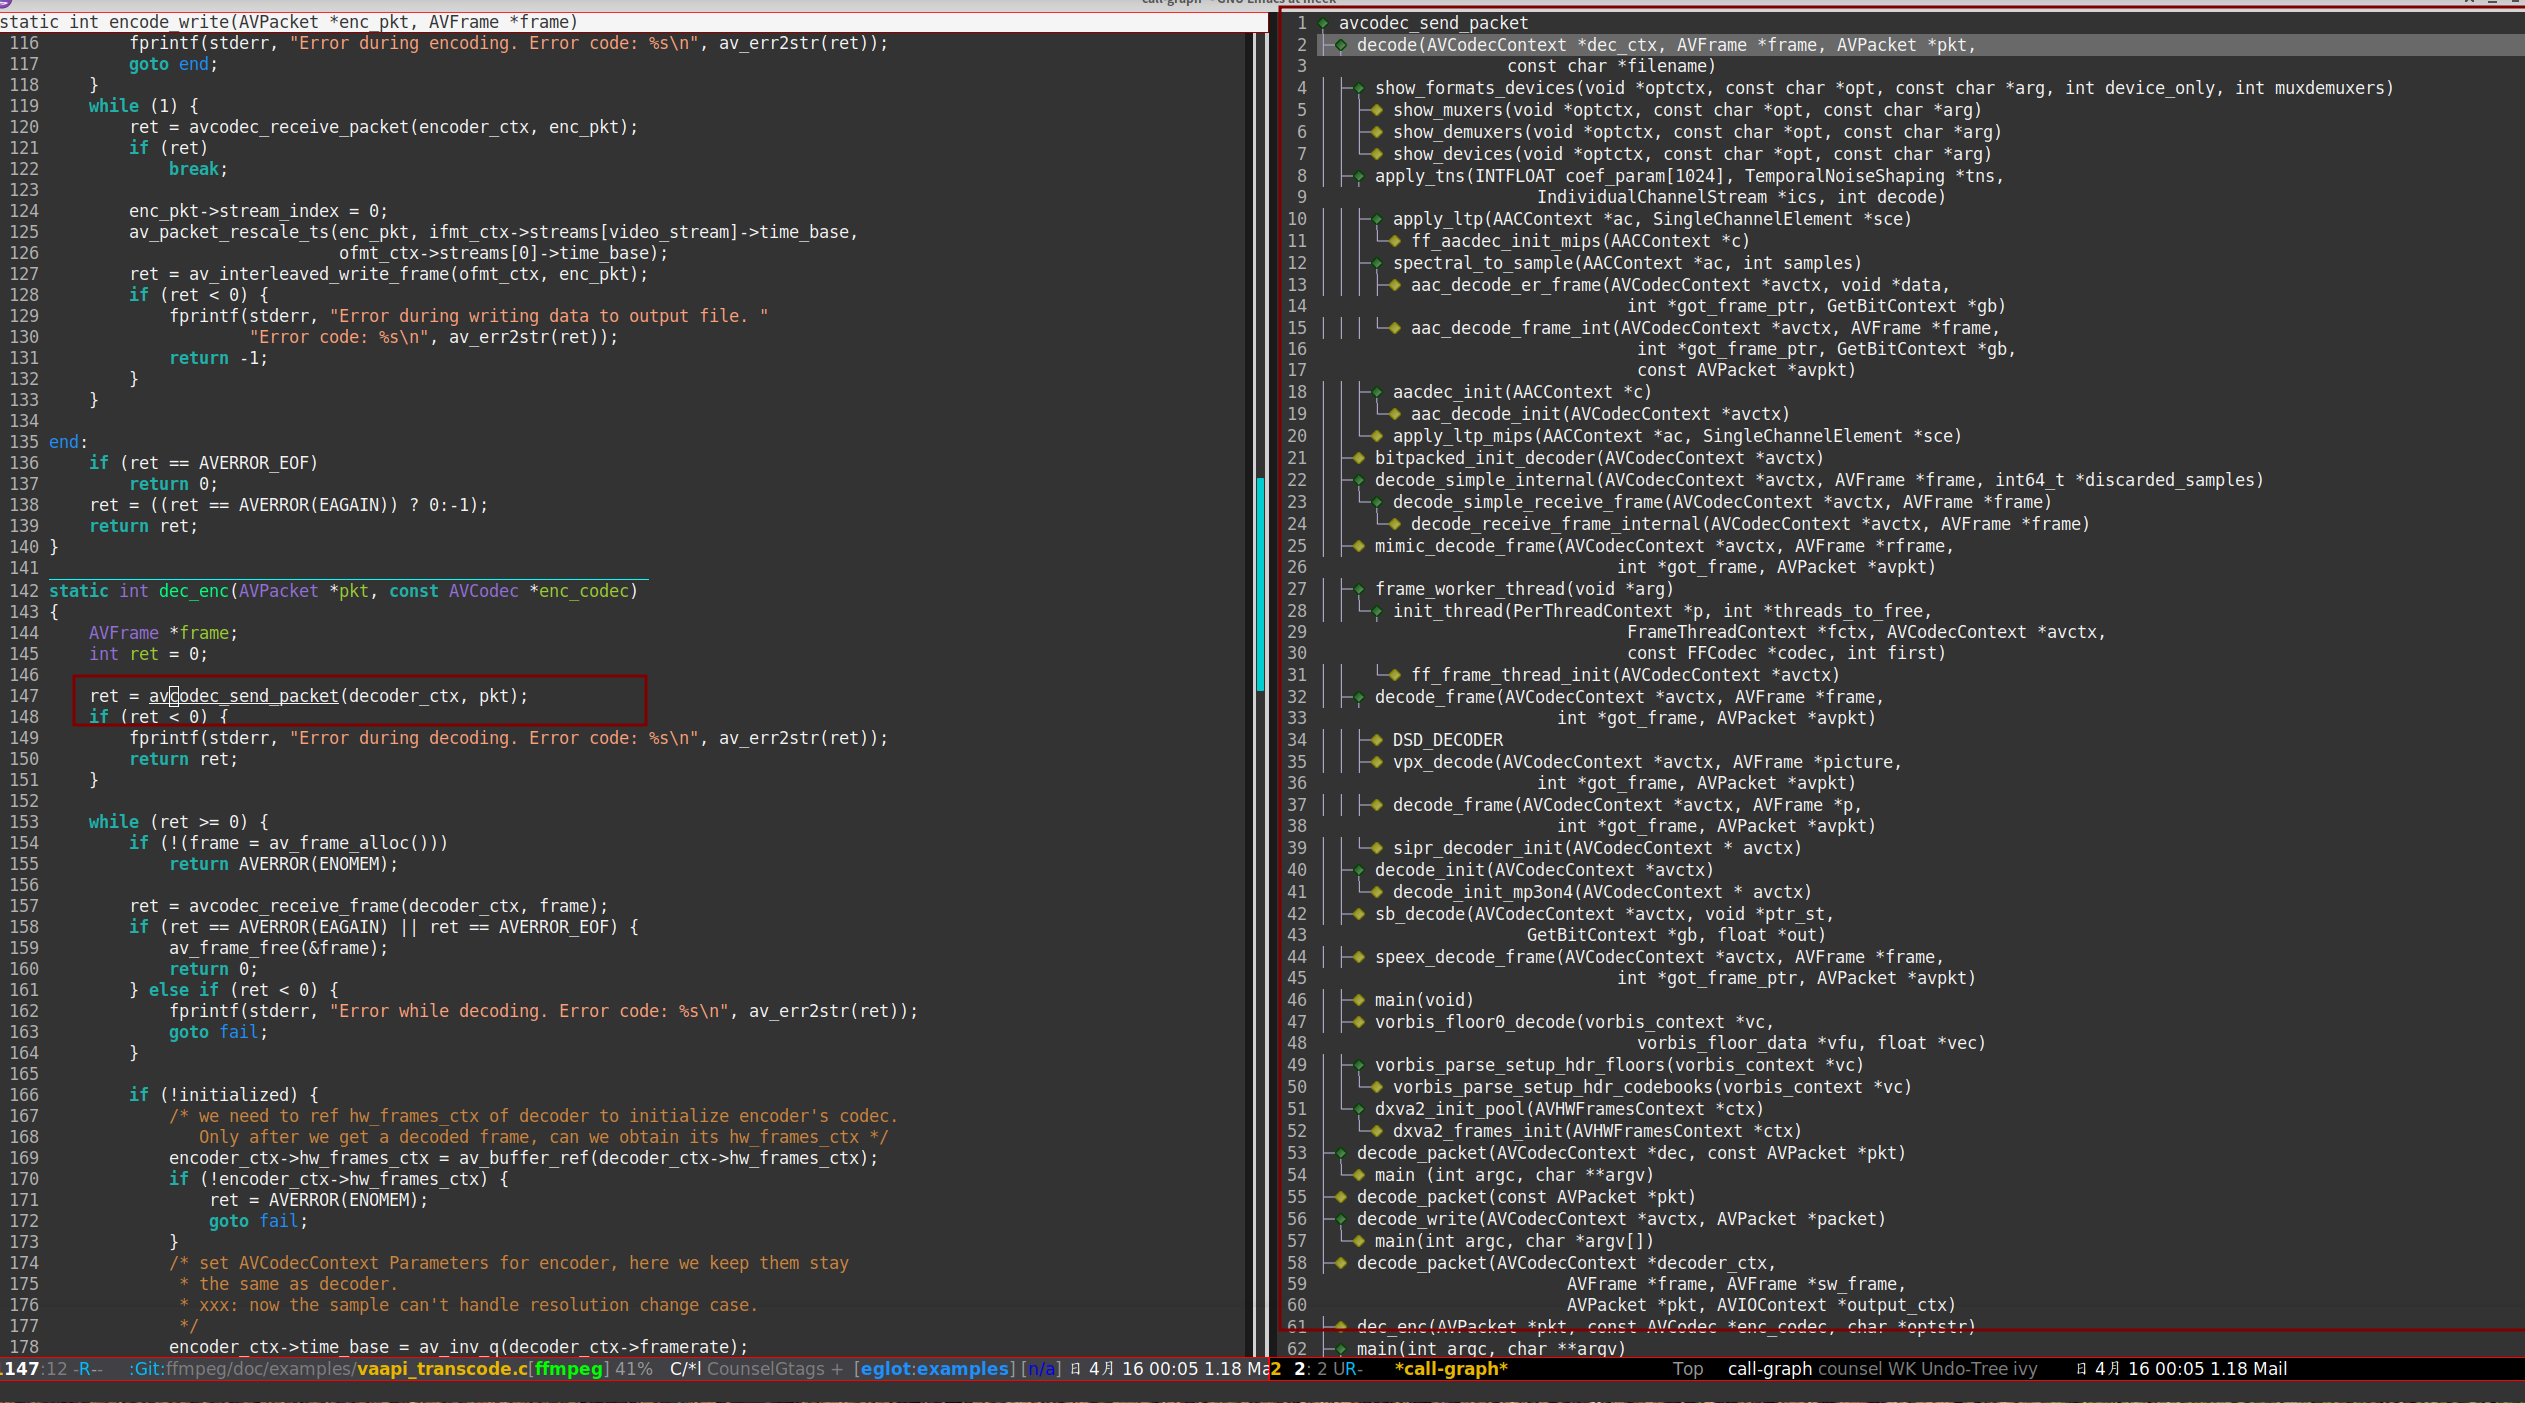
Task: Click the diamond icon beside sb_decode
Action: (x=1357, y=913)
